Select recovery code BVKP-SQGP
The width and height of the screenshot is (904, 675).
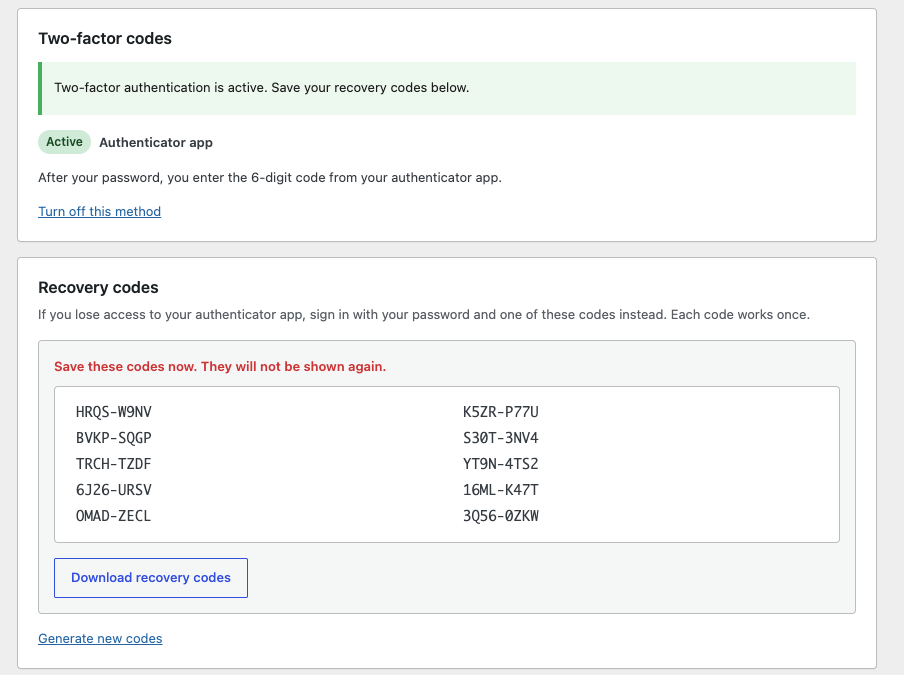coord(114,438)
